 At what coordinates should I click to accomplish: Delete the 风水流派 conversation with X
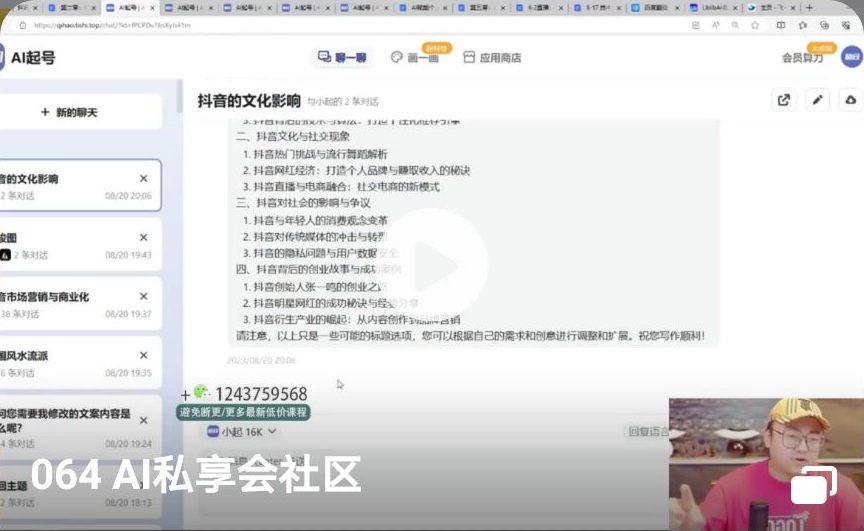click(x=143, y=355)
